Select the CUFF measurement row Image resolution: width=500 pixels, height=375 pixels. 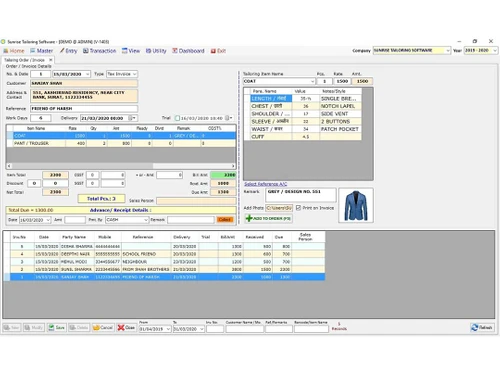[302, 137]
